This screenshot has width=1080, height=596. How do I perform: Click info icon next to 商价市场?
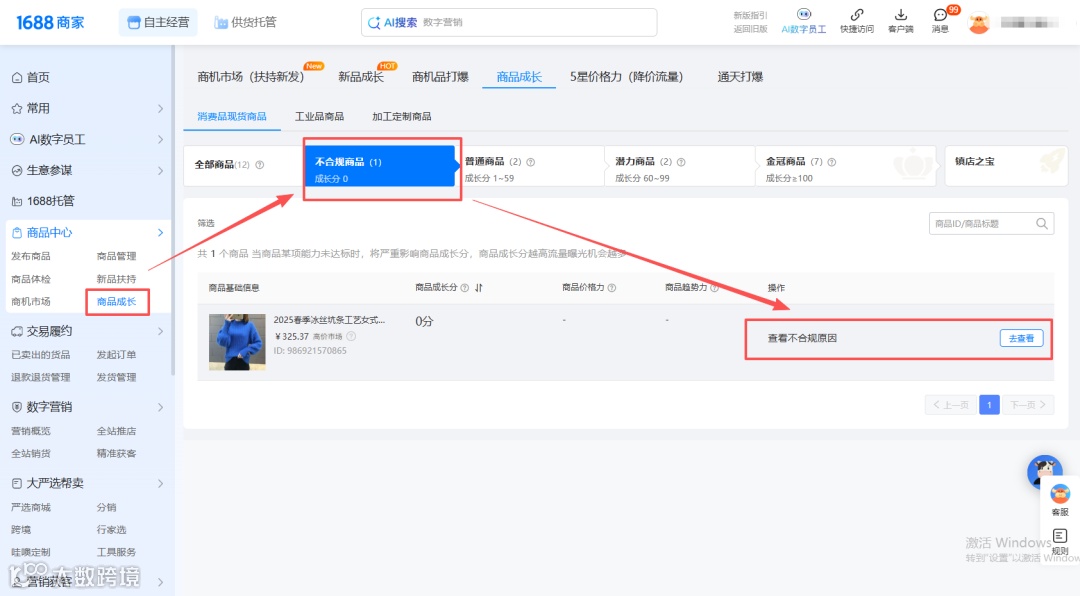coord(351,336)
